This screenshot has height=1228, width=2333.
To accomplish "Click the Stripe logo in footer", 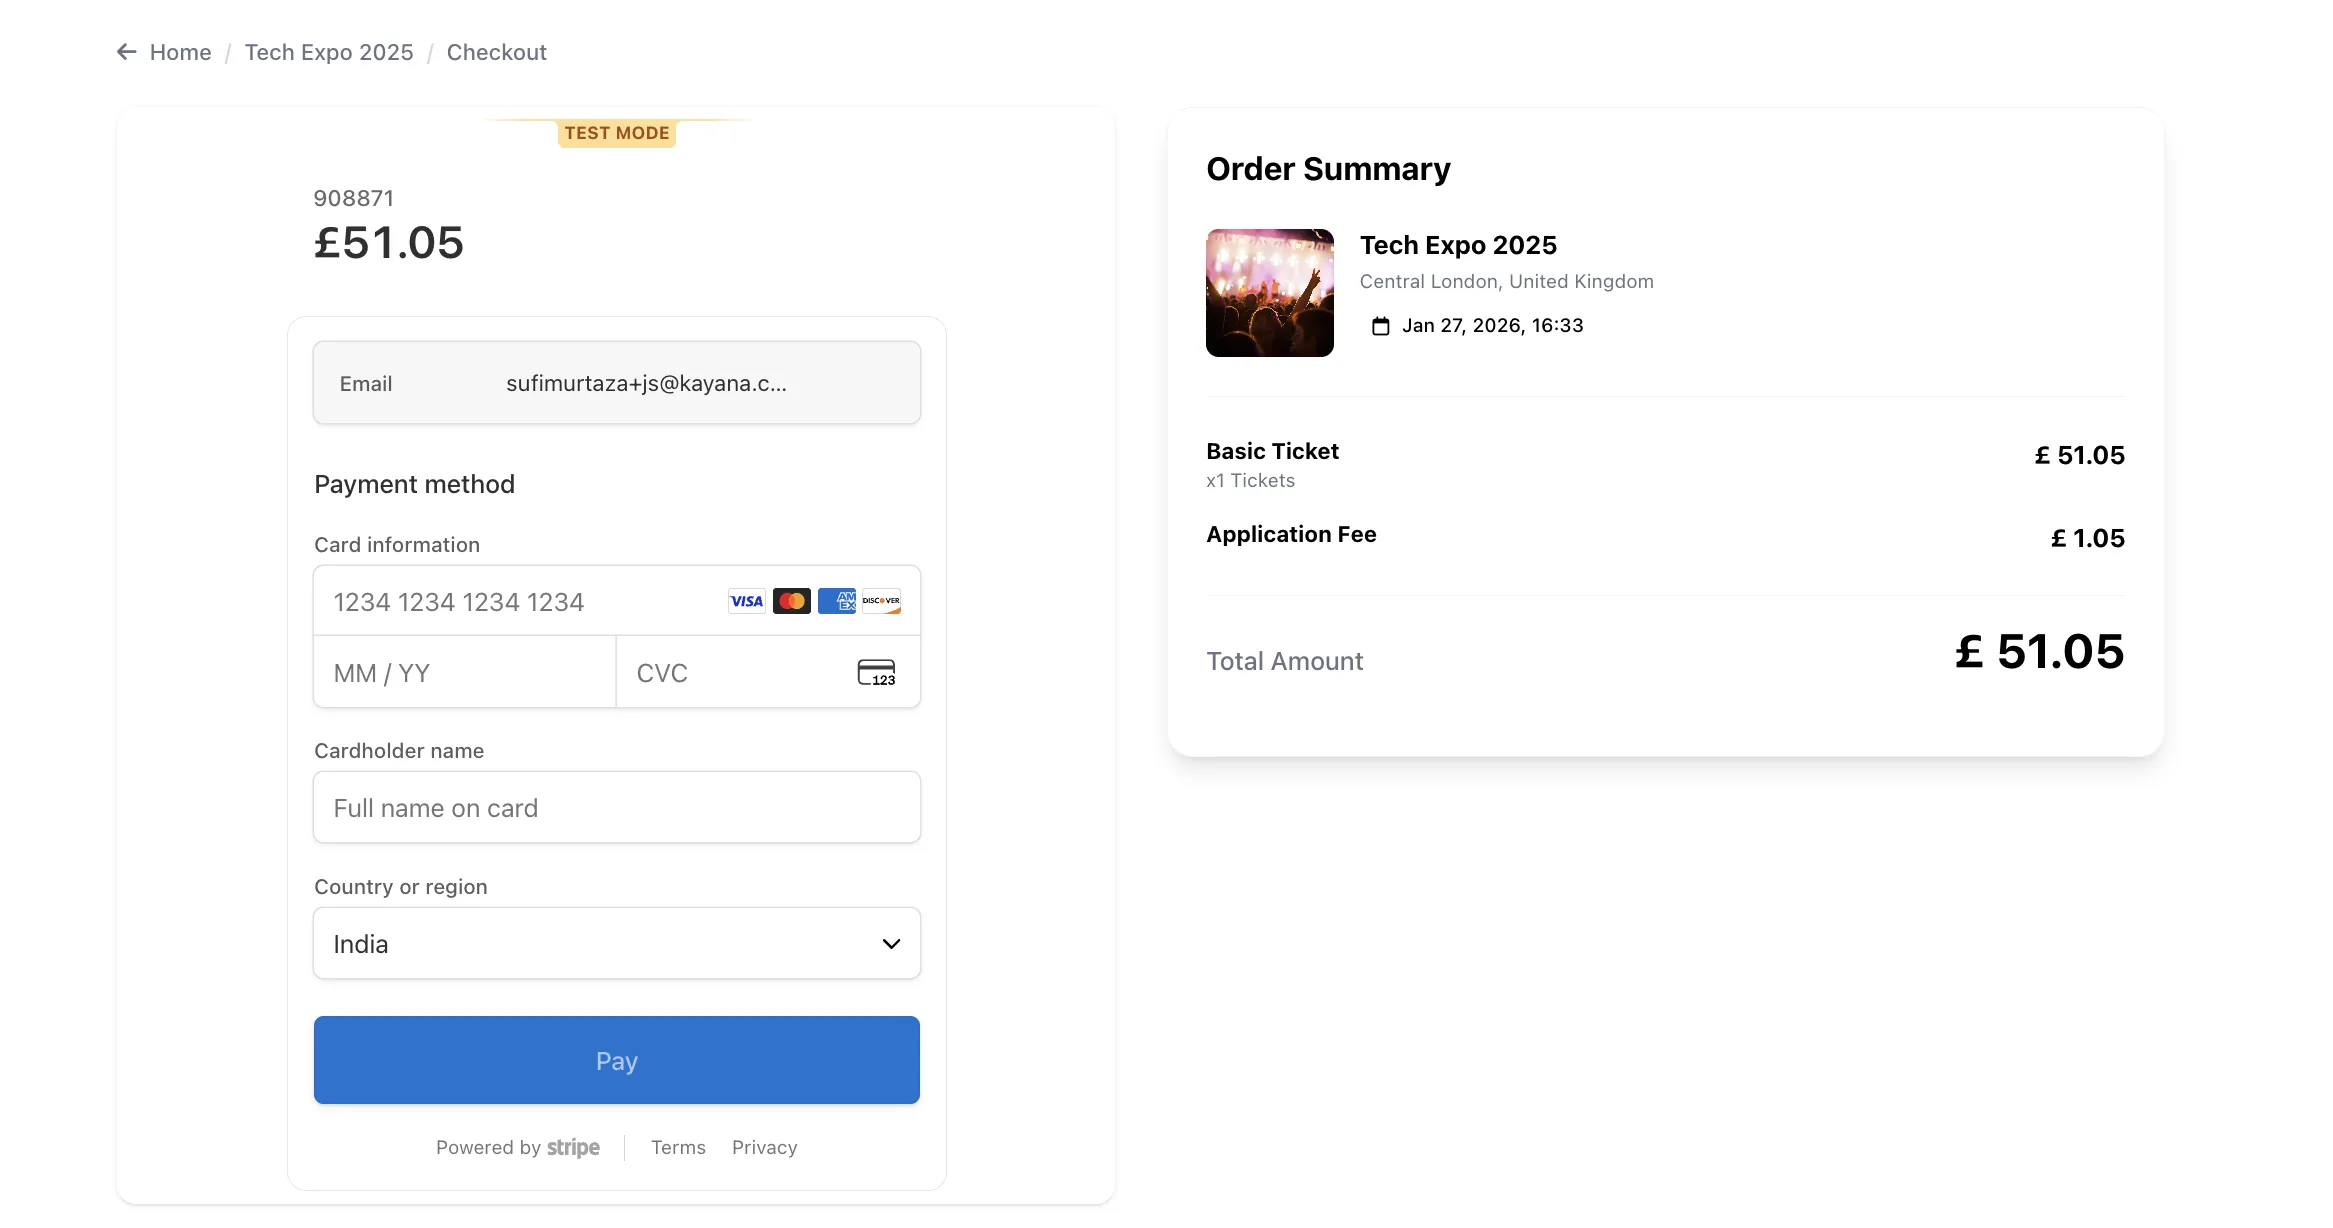I will coord(573,1147).
